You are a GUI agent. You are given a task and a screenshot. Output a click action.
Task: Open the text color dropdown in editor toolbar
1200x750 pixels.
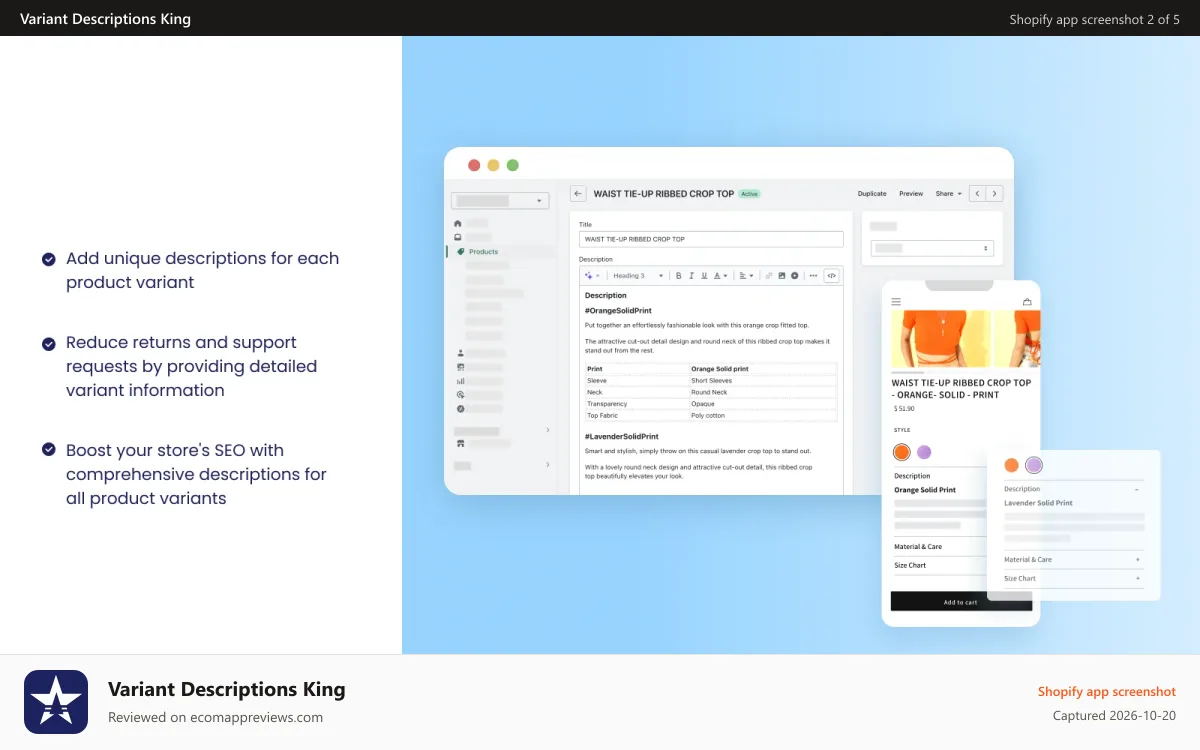tap(720, 276)
